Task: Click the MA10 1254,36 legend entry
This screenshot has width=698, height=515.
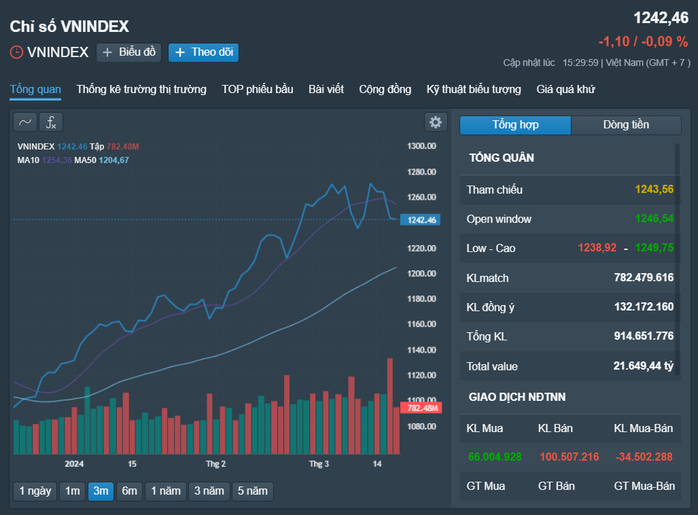Action: point(45,160)
